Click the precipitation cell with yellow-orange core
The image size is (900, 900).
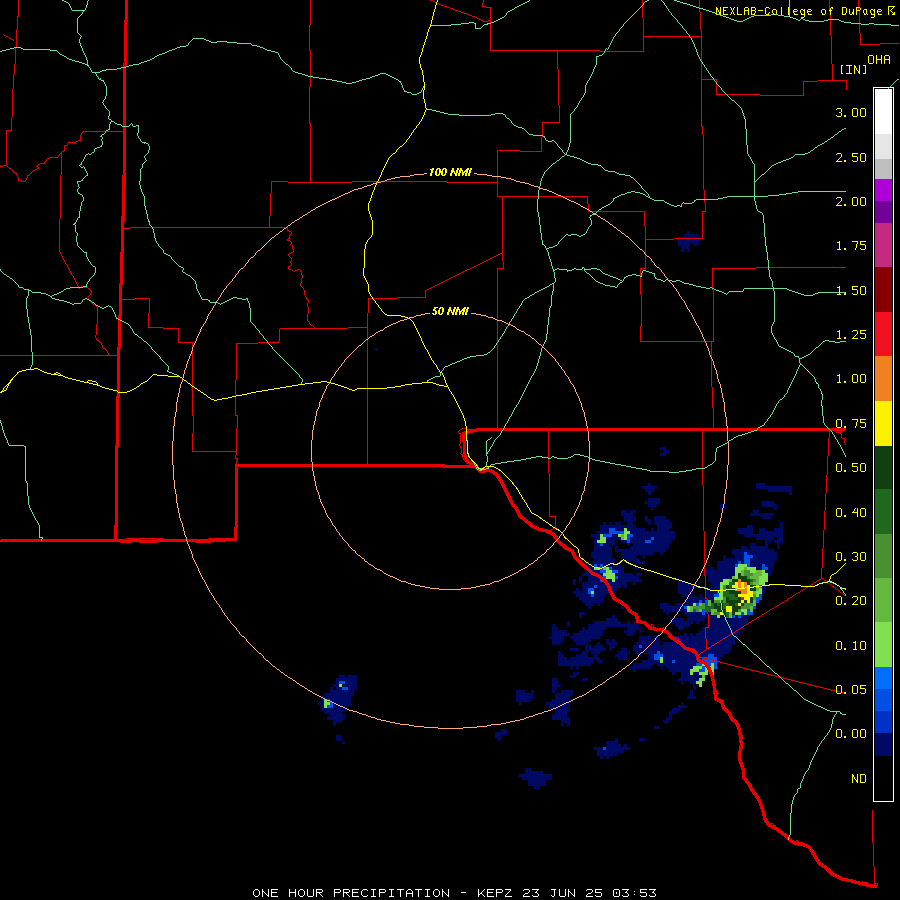click(739, 591)
